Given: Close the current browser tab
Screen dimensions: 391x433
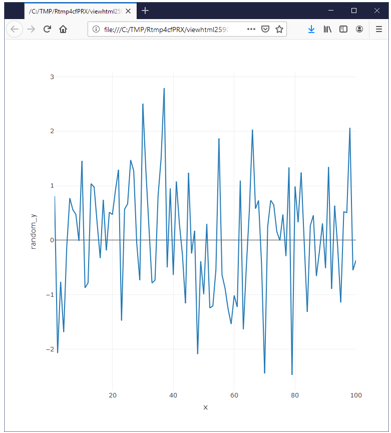Looking at the screenshot, I should [x=128, y=11].
